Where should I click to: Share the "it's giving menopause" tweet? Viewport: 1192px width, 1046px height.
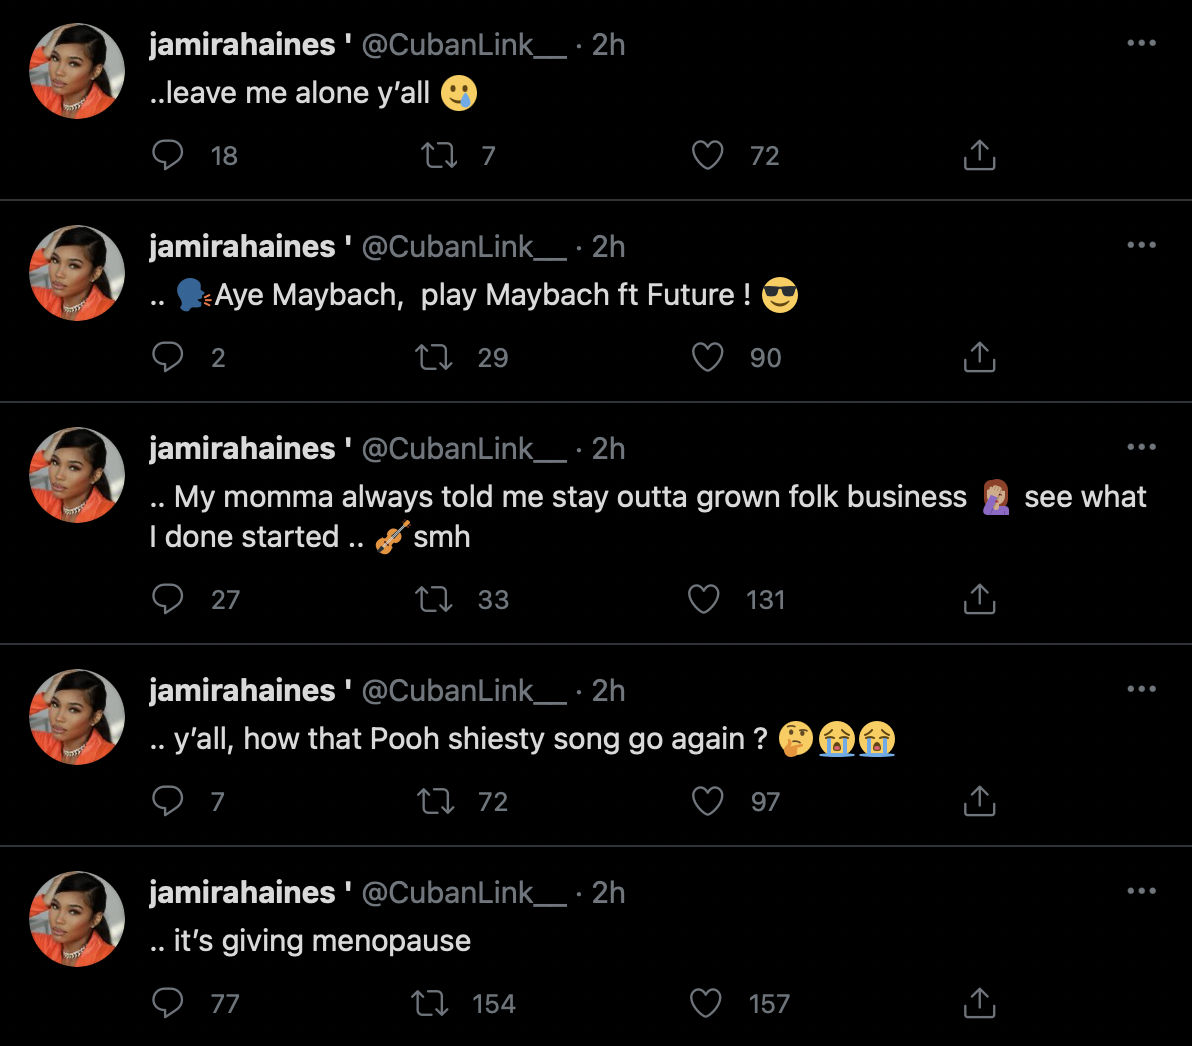pos(979,1003)
